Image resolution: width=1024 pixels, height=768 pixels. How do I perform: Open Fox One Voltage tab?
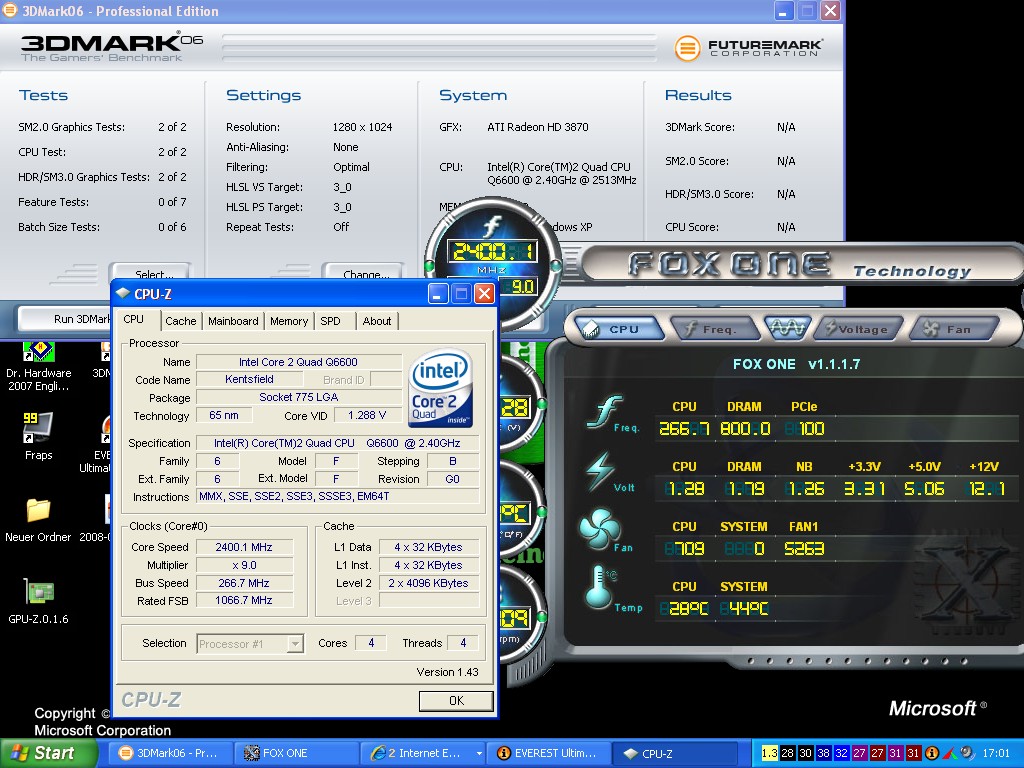[859, 328]
